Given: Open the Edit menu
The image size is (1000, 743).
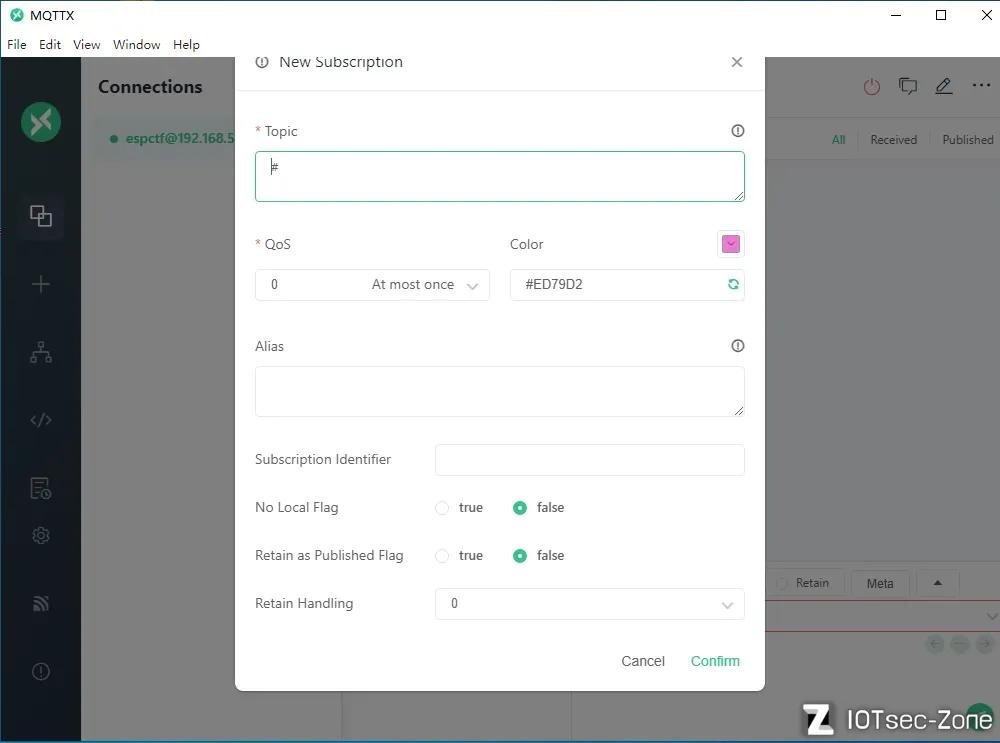Looking at the screenshot, I should point(50,45).
